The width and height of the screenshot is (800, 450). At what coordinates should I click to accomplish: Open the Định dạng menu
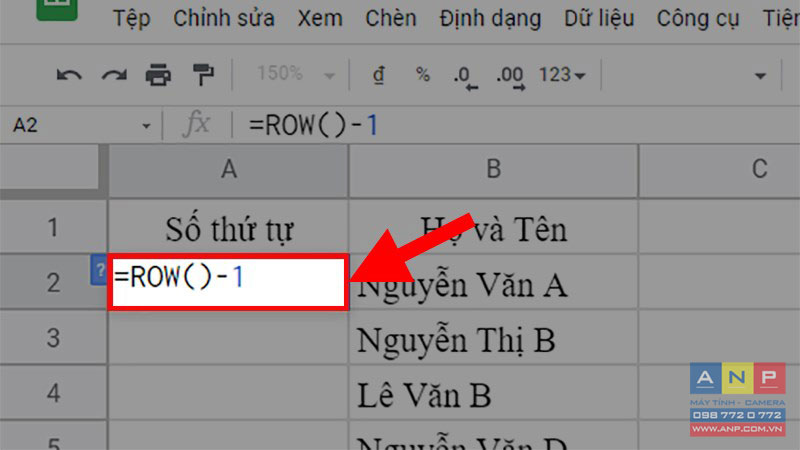pyautogui.click(x=490, y=19)
